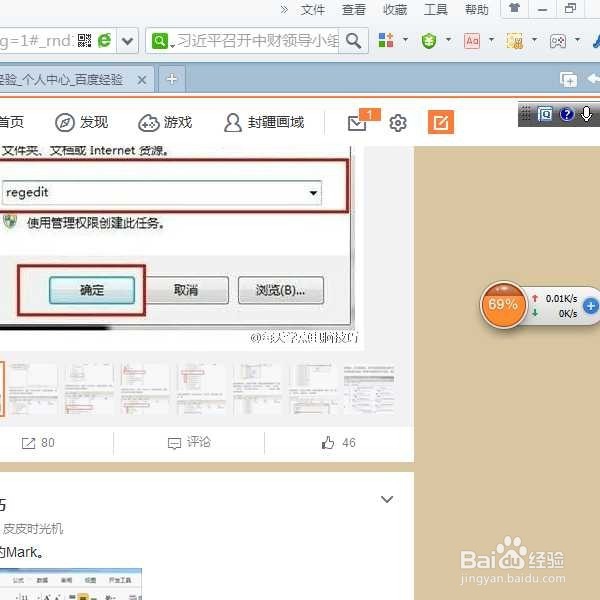The width and height of the screenshot is (600, 600).
Task: Open settings gear icon on page
Action: click(x=398, y=123)
